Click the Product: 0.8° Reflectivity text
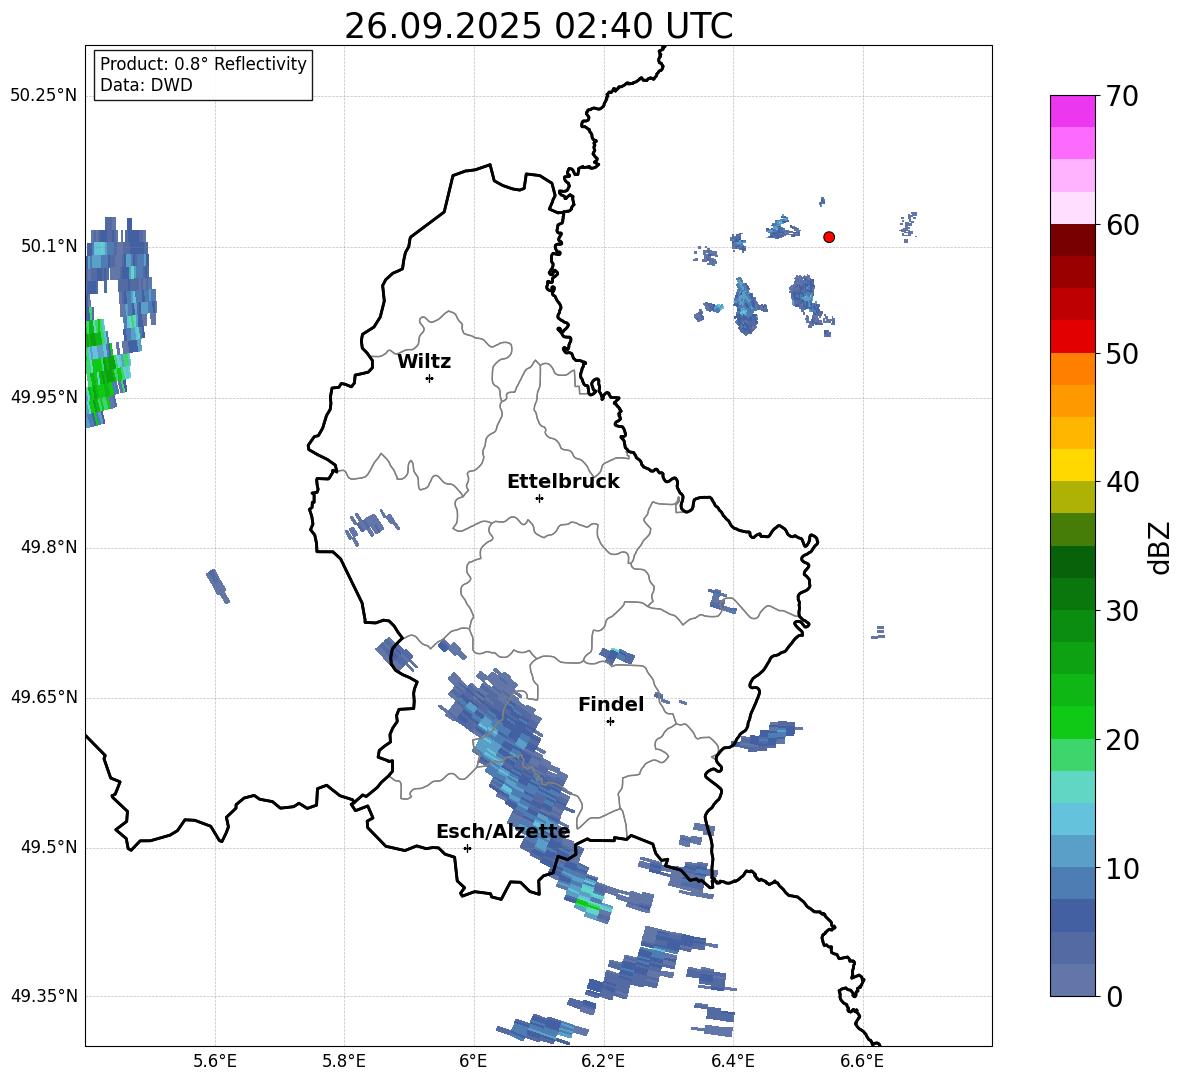The width and height of the screenshot is (1184, 1081). (203, 63)
